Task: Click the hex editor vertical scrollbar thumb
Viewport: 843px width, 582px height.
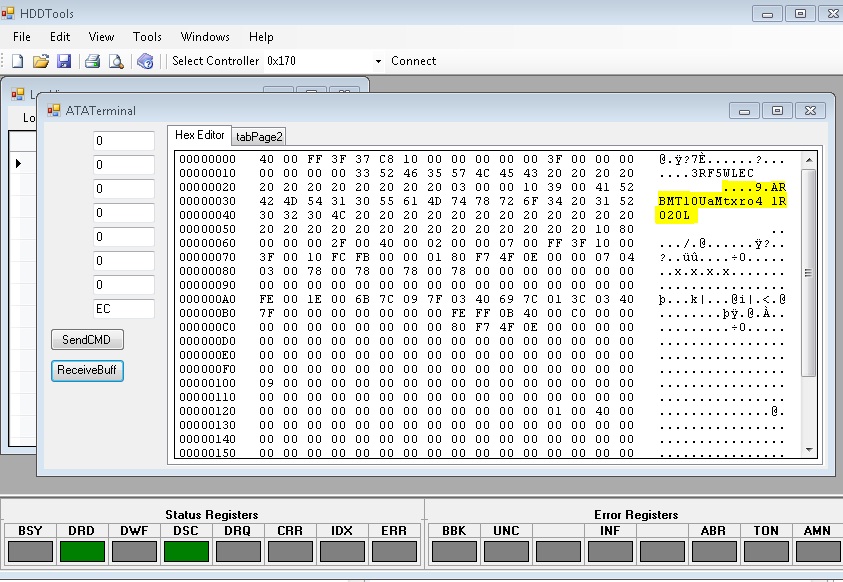Action: point(809,272)
